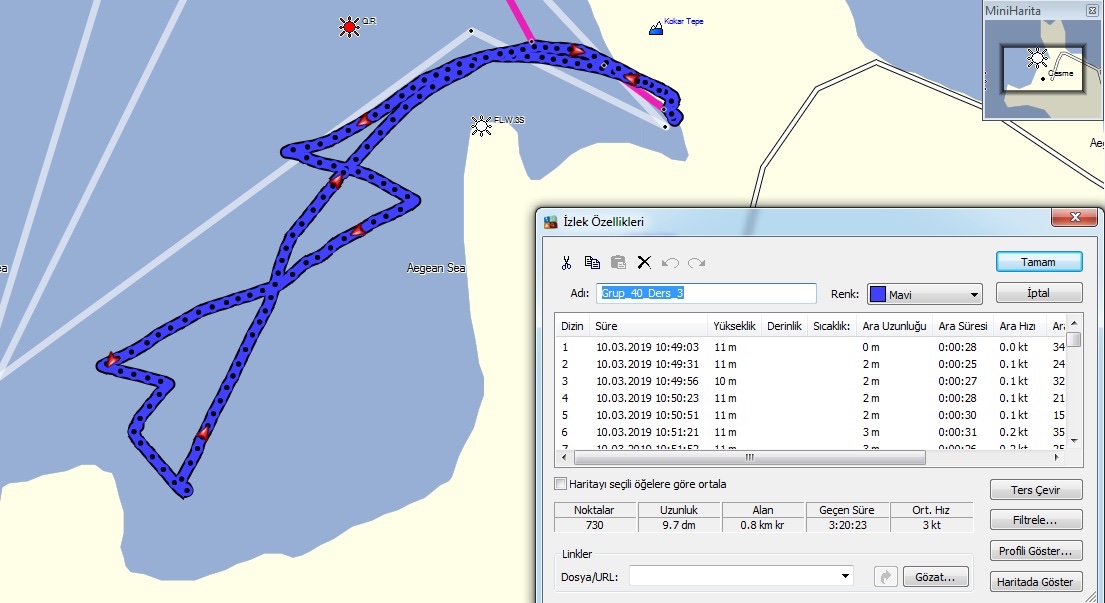Image resolution: width=1105 pixels, height=603 pixels.
Task: Click the Yükseklik column header
Action: [734, 326]
